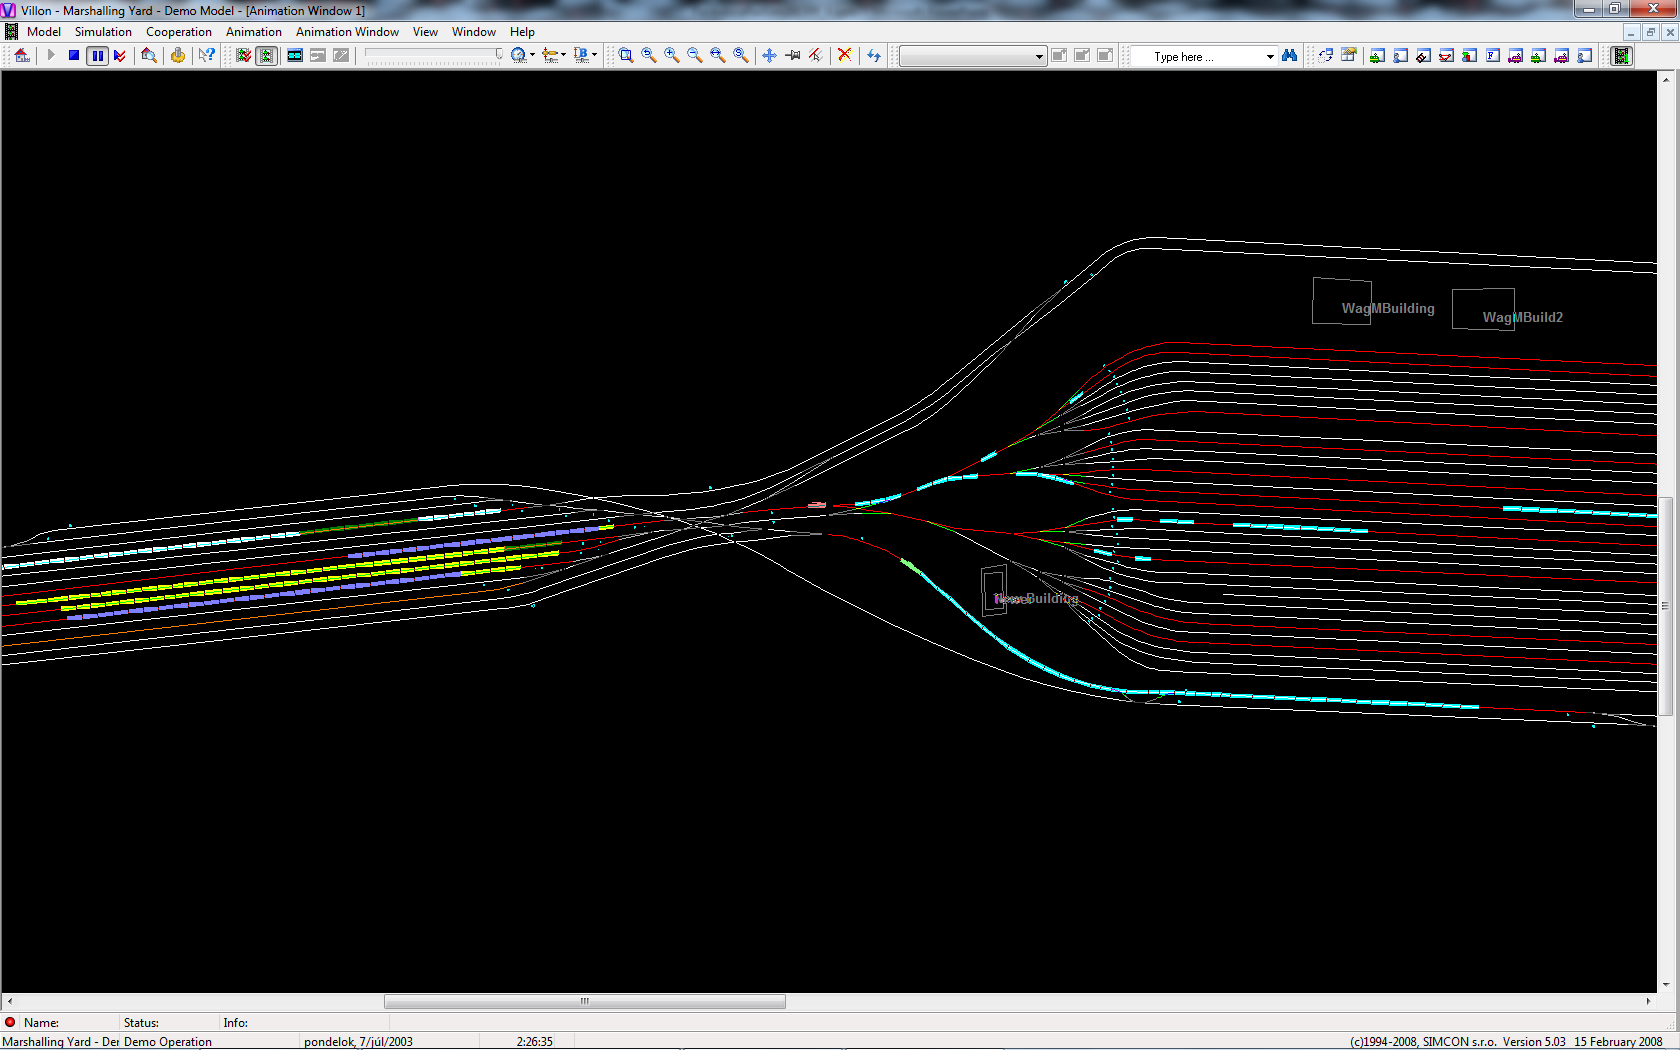Open the track segment window icon

point(1423,56)
